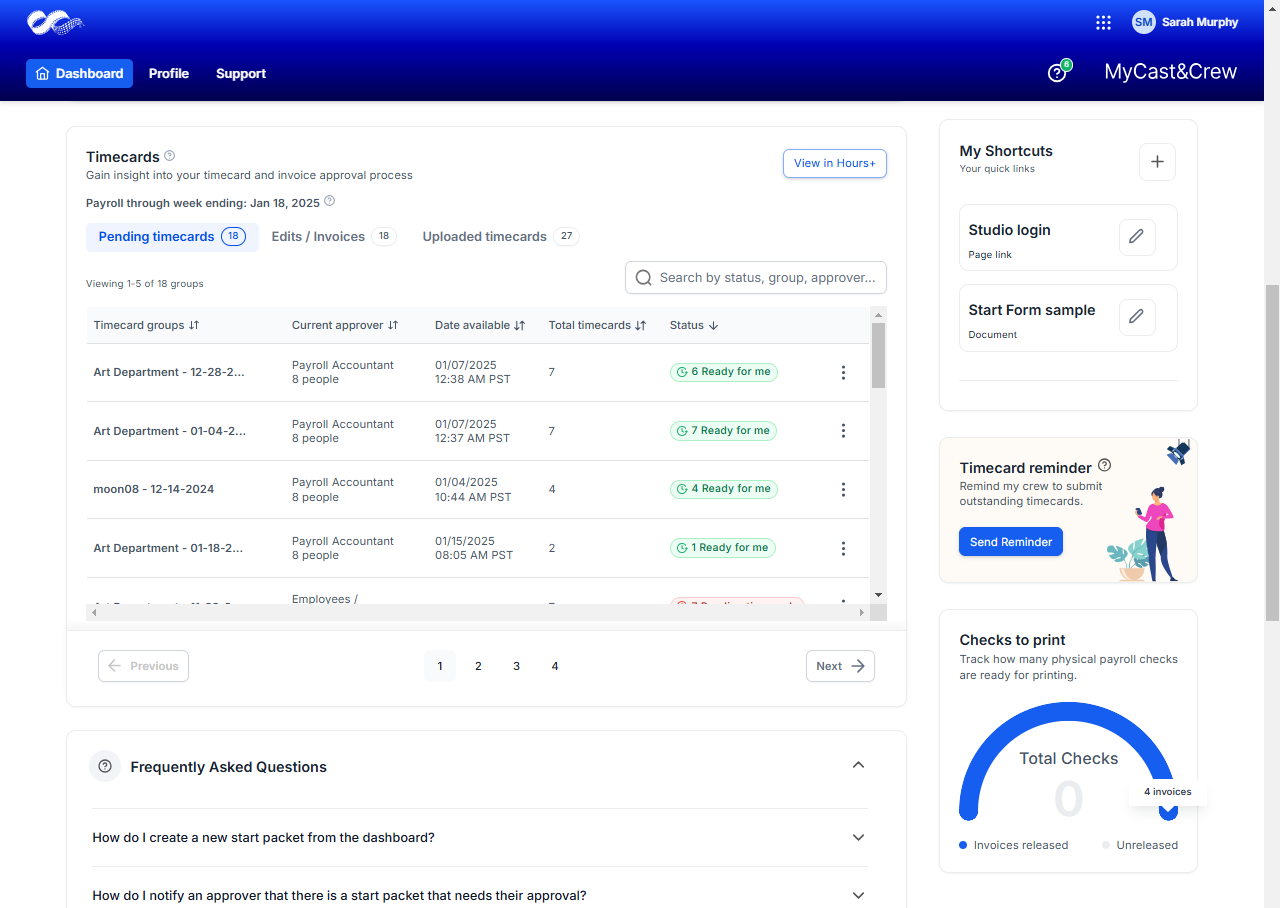Image resolution: width=1280 pixels, height=908 pixels.
Task: Edit the Studio login shortcut
Action: [1136, 237]
